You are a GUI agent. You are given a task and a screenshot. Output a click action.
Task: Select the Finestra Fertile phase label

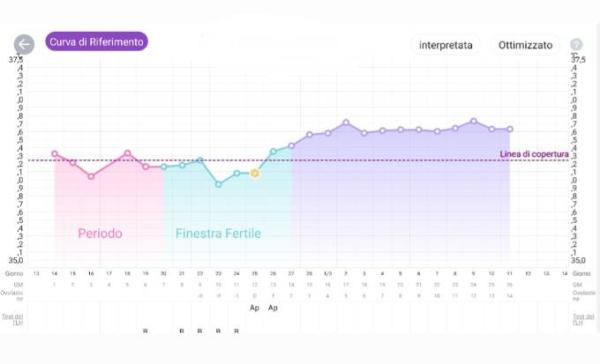point(218,233)
